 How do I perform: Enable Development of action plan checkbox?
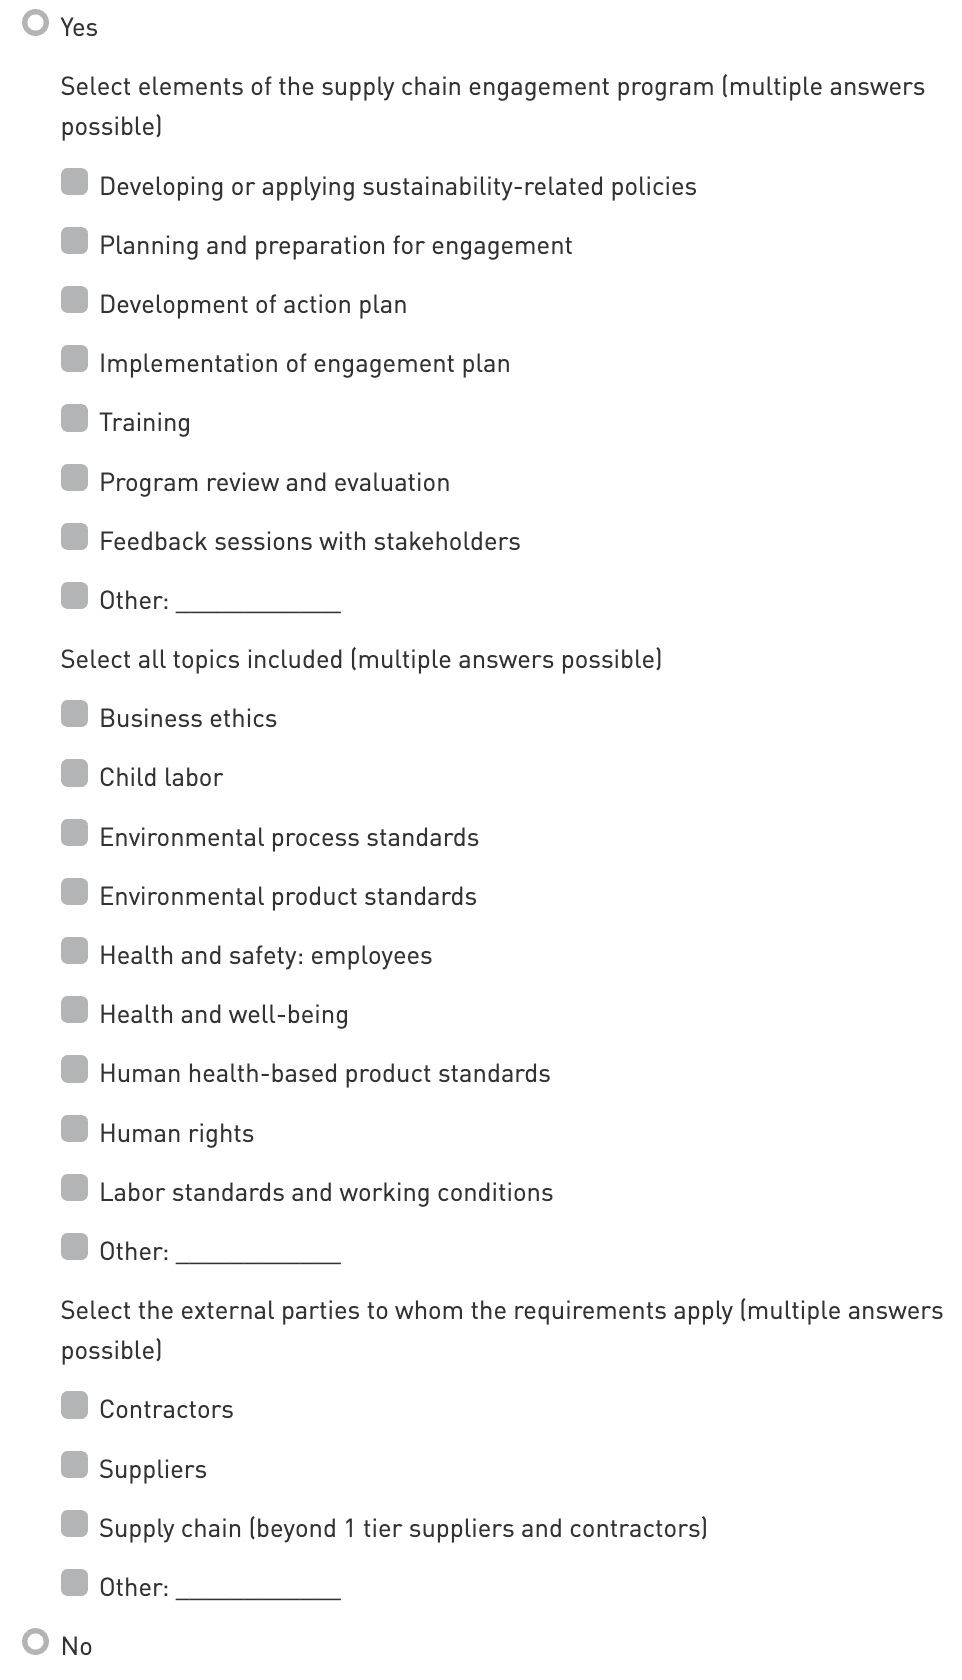75,301
